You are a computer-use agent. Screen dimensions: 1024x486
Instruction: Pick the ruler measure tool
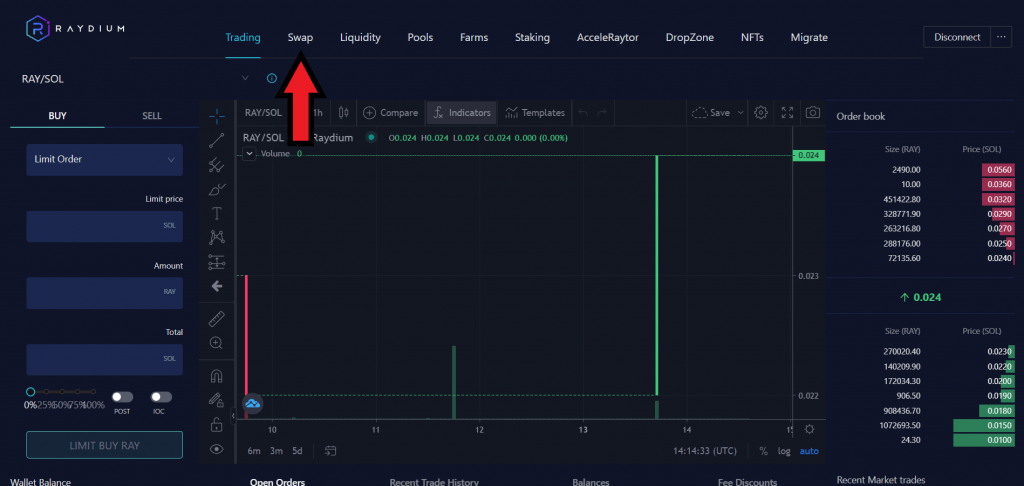217,319
